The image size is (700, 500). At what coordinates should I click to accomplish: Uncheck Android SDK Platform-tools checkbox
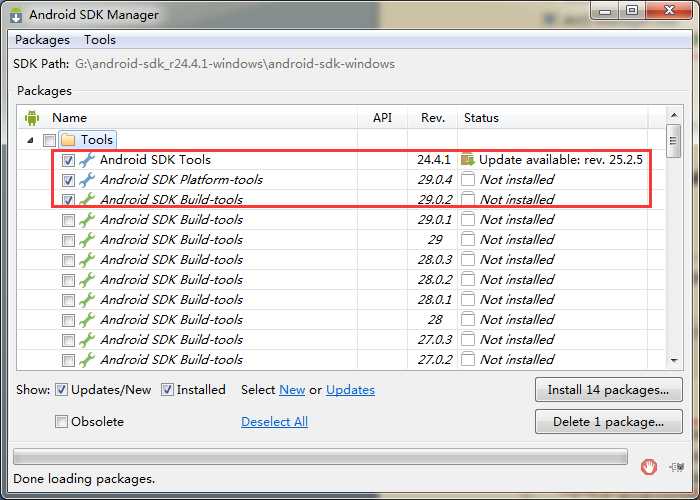point(68,180)
